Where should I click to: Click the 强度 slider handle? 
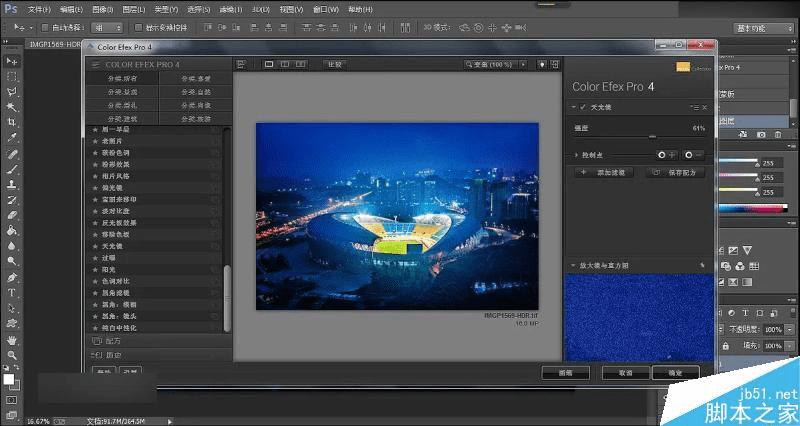point(653,137)
